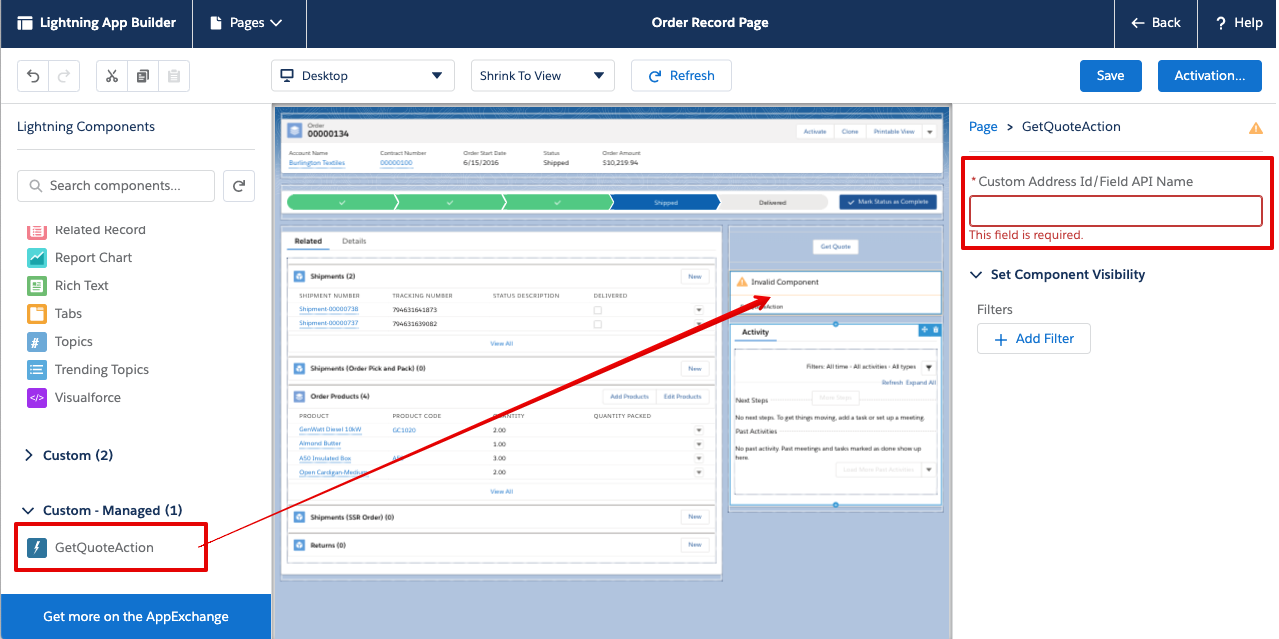Click the Get Quote button in the canvas
This screenshot has width=1279, height=639.
point(838,246)
